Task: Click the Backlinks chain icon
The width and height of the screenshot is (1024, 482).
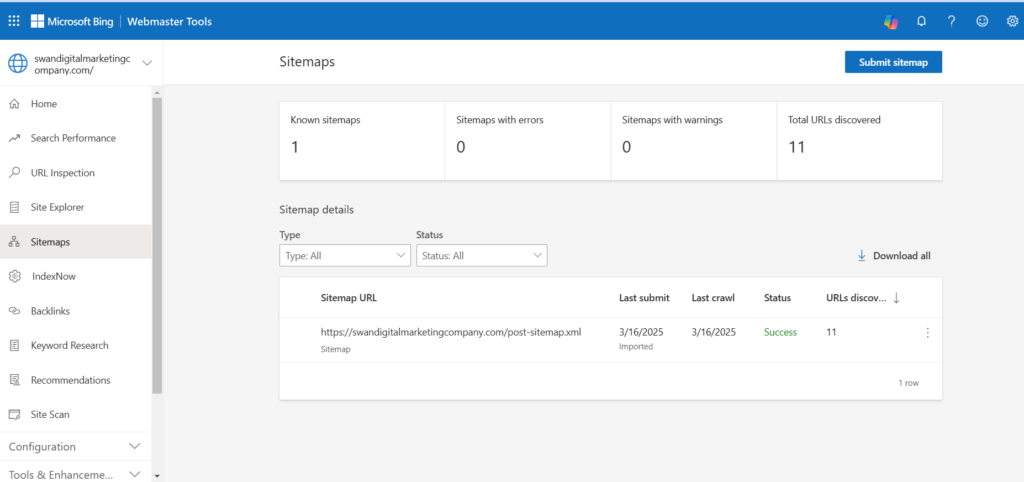Action: [x=14, y=311]
